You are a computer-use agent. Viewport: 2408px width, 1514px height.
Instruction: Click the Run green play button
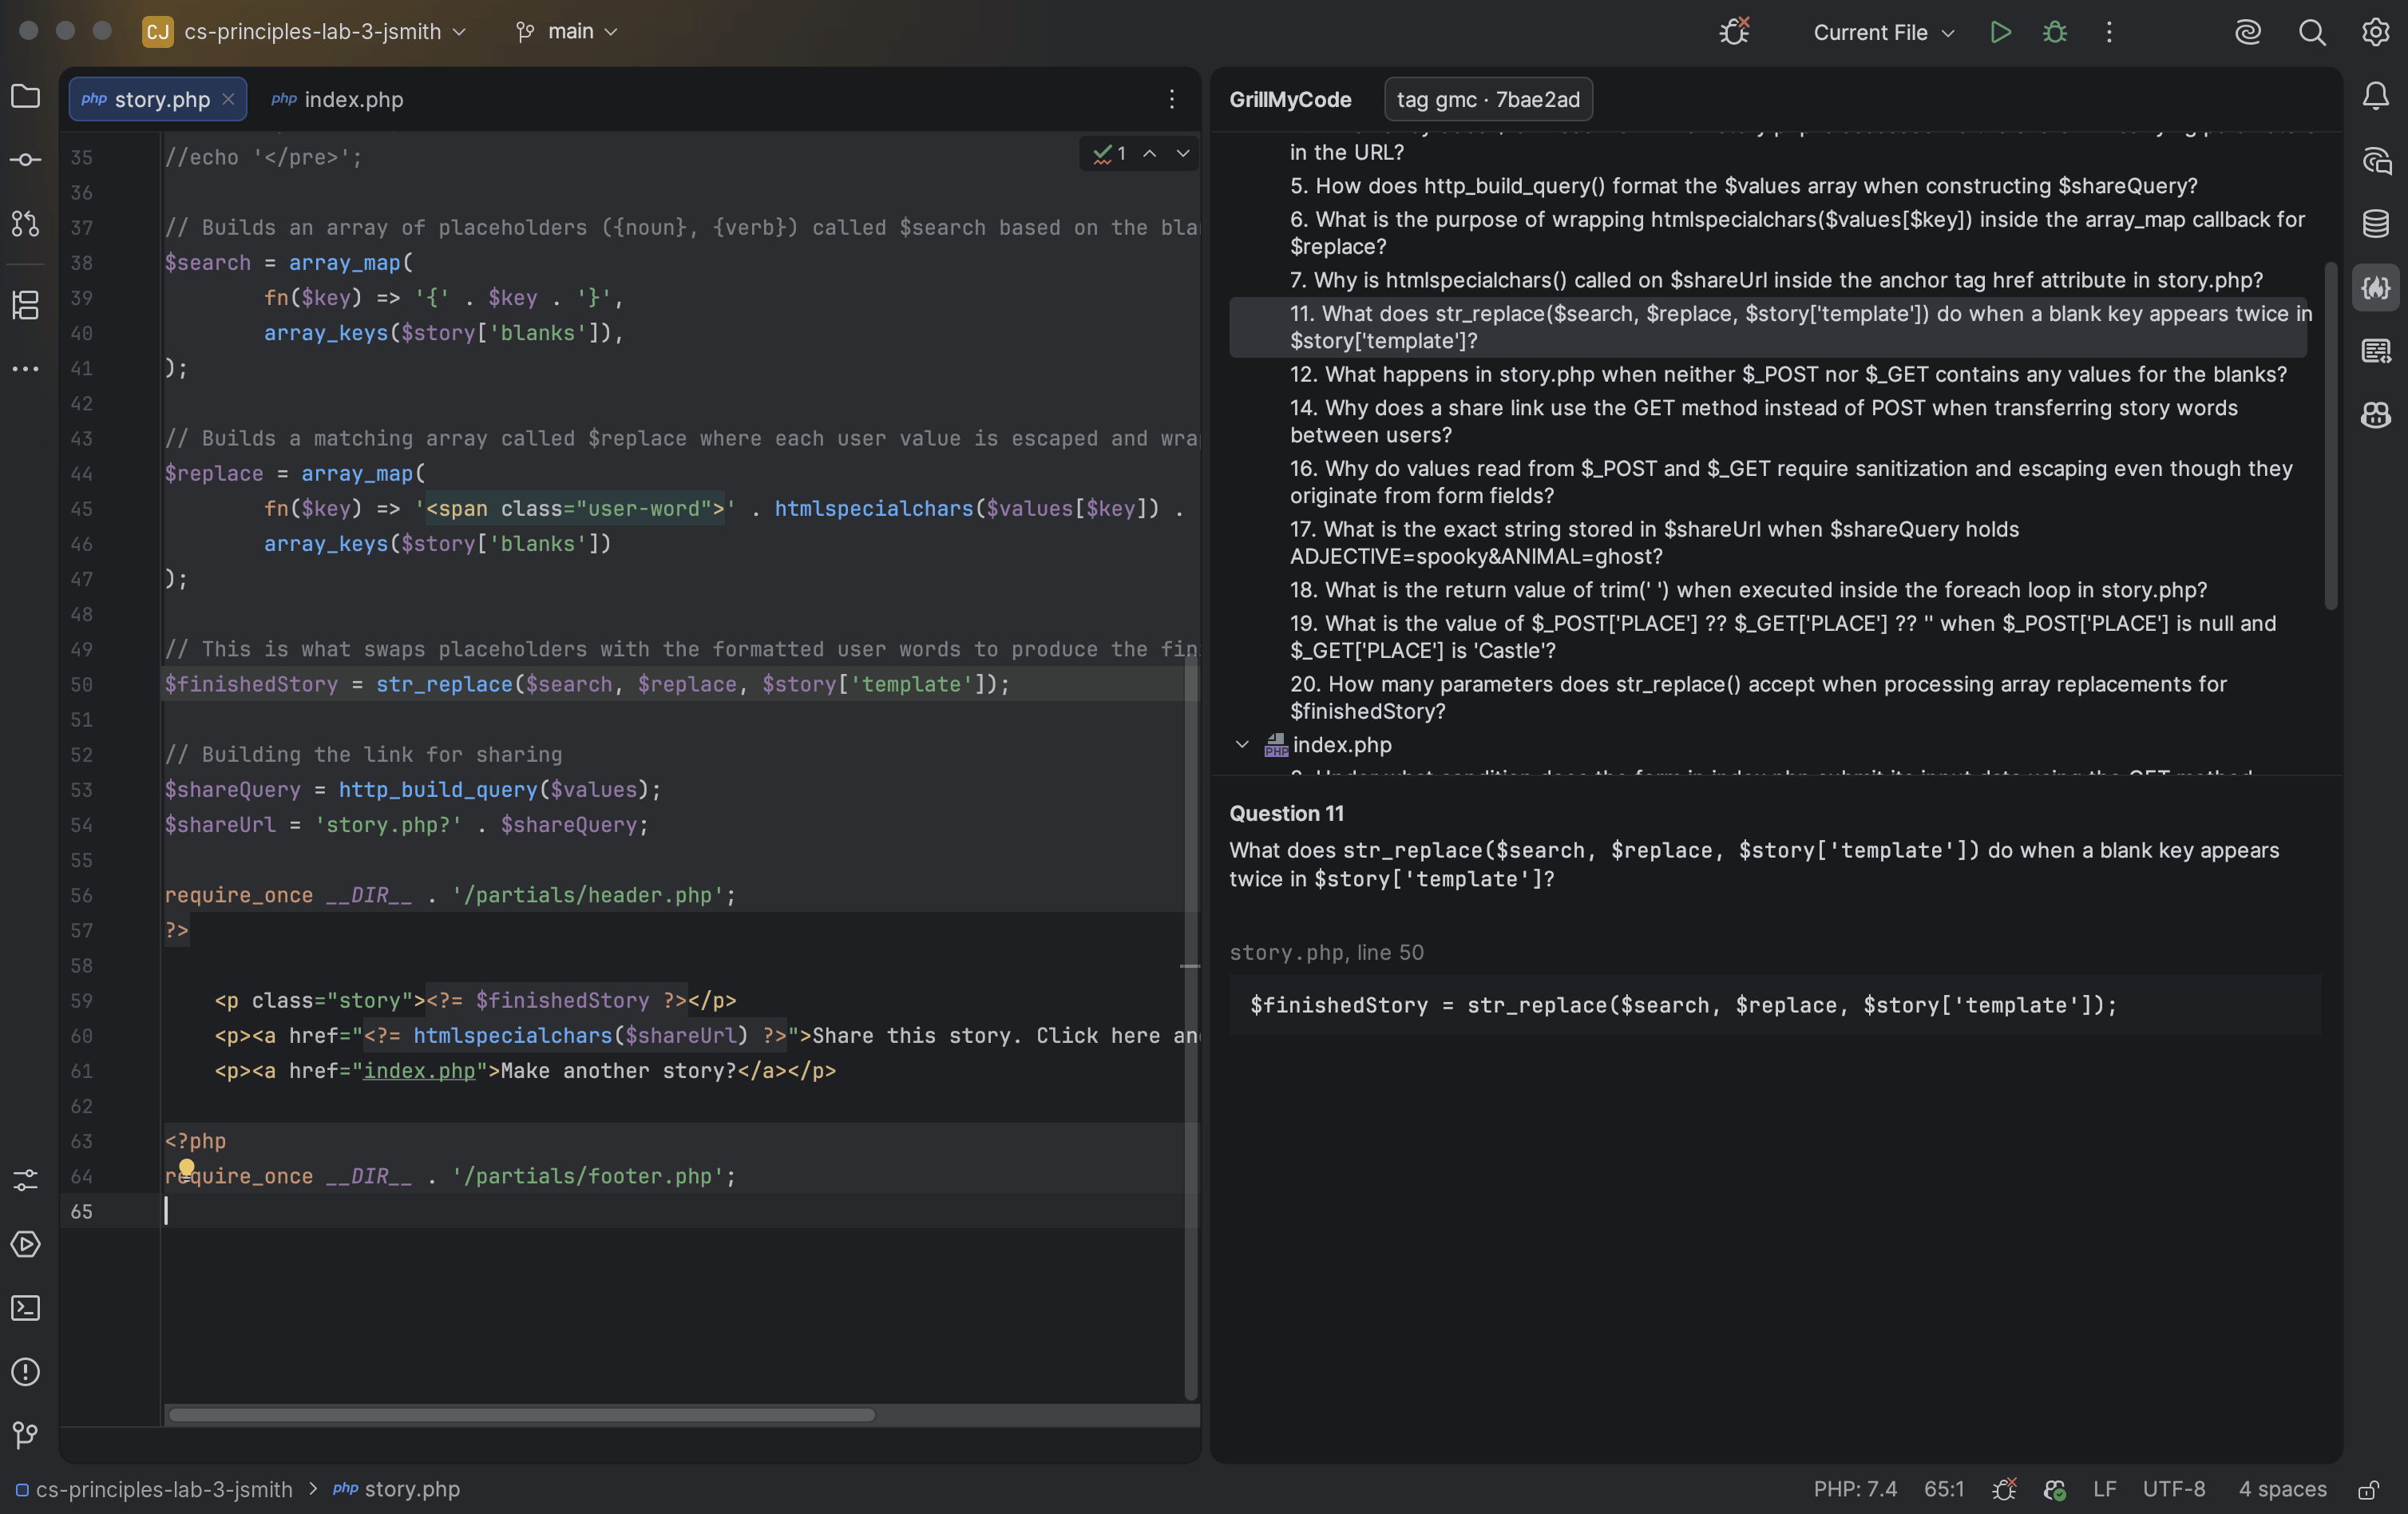2000,32
